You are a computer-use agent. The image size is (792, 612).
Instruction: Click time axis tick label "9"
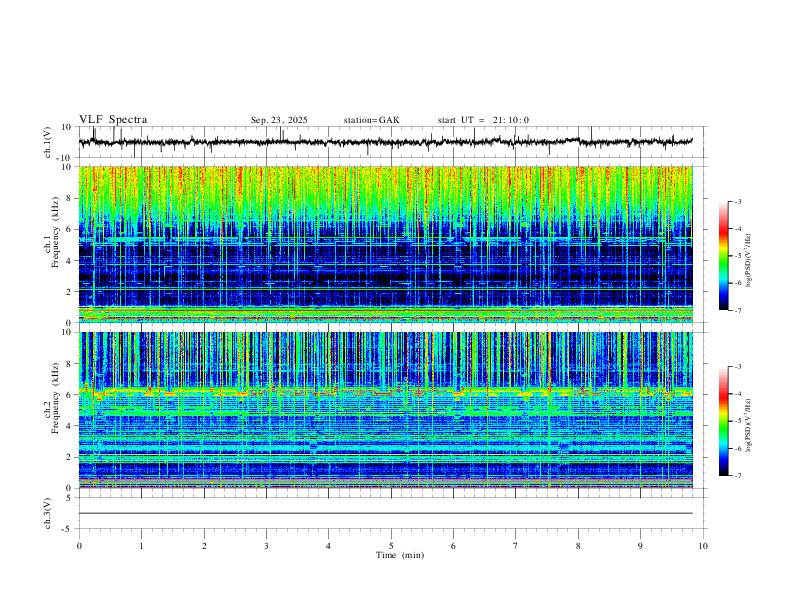pos(640,546)
